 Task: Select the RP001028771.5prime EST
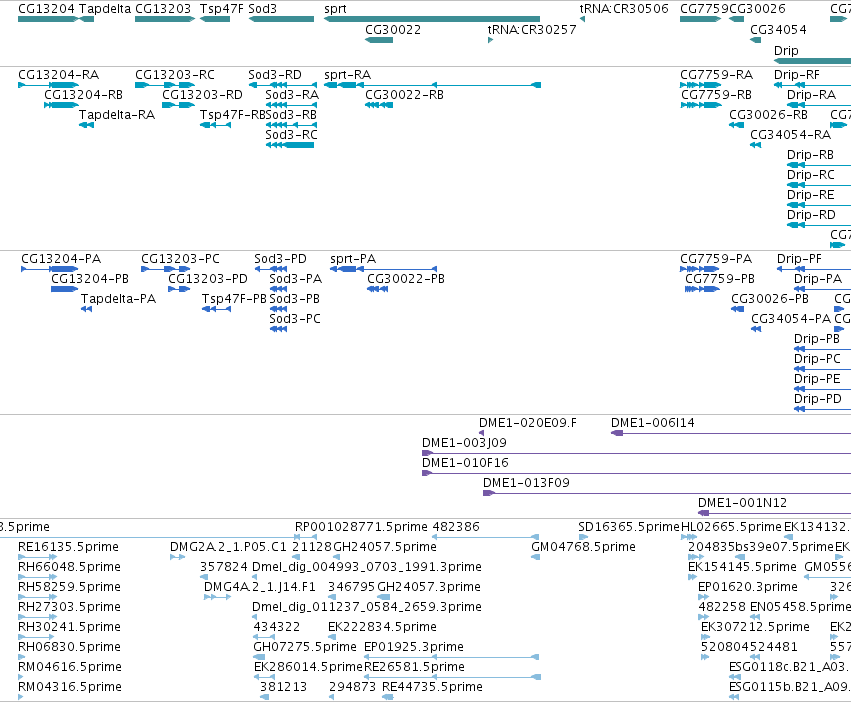(306, 537)
